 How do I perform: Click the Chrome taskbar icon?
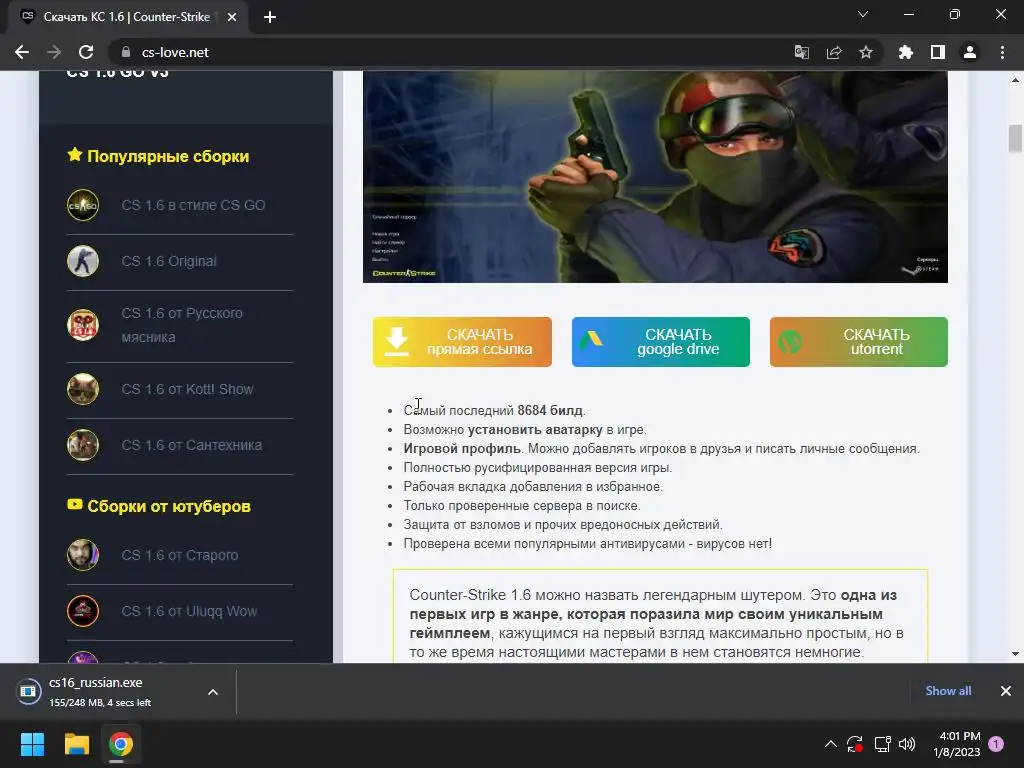click(121, 744)
